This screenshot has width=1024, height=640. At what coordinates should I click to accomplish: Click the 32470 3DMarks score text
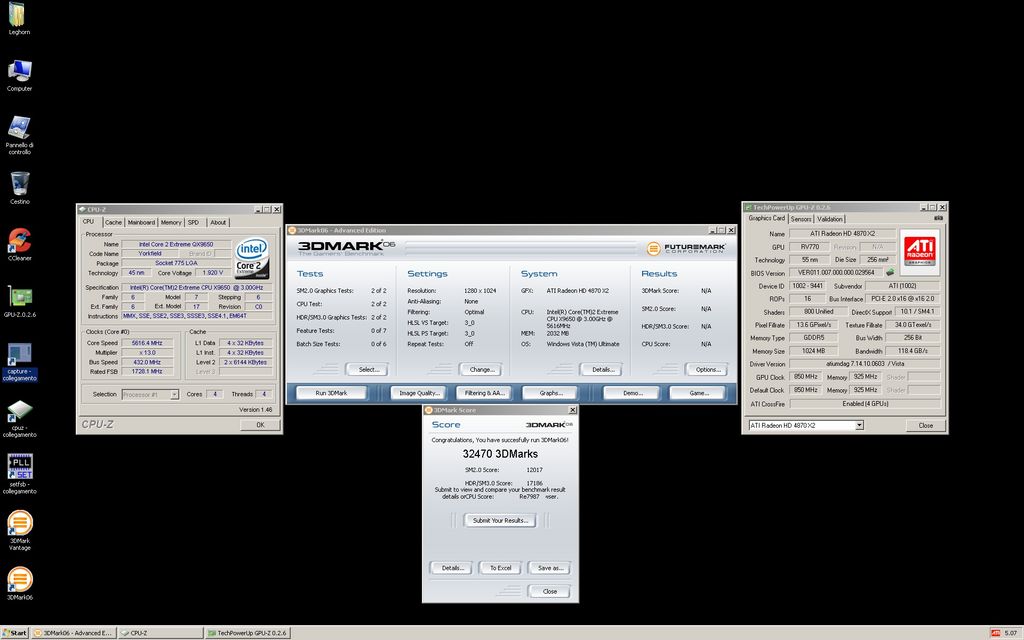pyautogui.click(x=500, y=454)
